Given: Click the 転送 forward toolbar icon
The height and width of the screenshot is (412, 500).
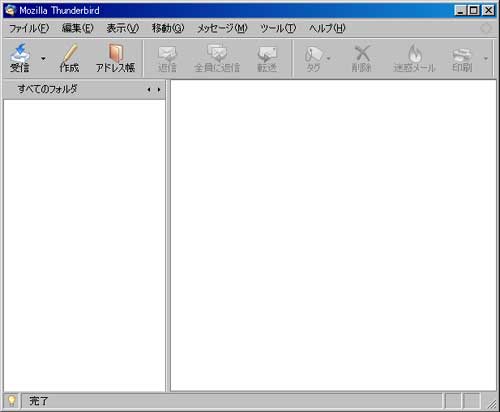Looking at the screenshot, I should pyautogui.click(x=267, y=59).
